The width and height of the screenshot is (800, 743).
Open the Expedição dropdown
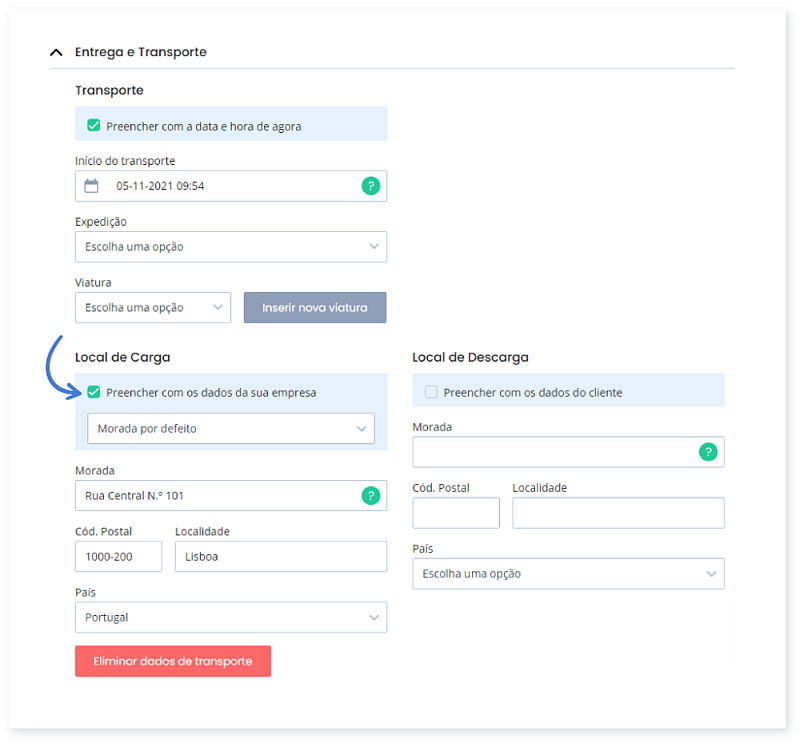coord(230,246)
